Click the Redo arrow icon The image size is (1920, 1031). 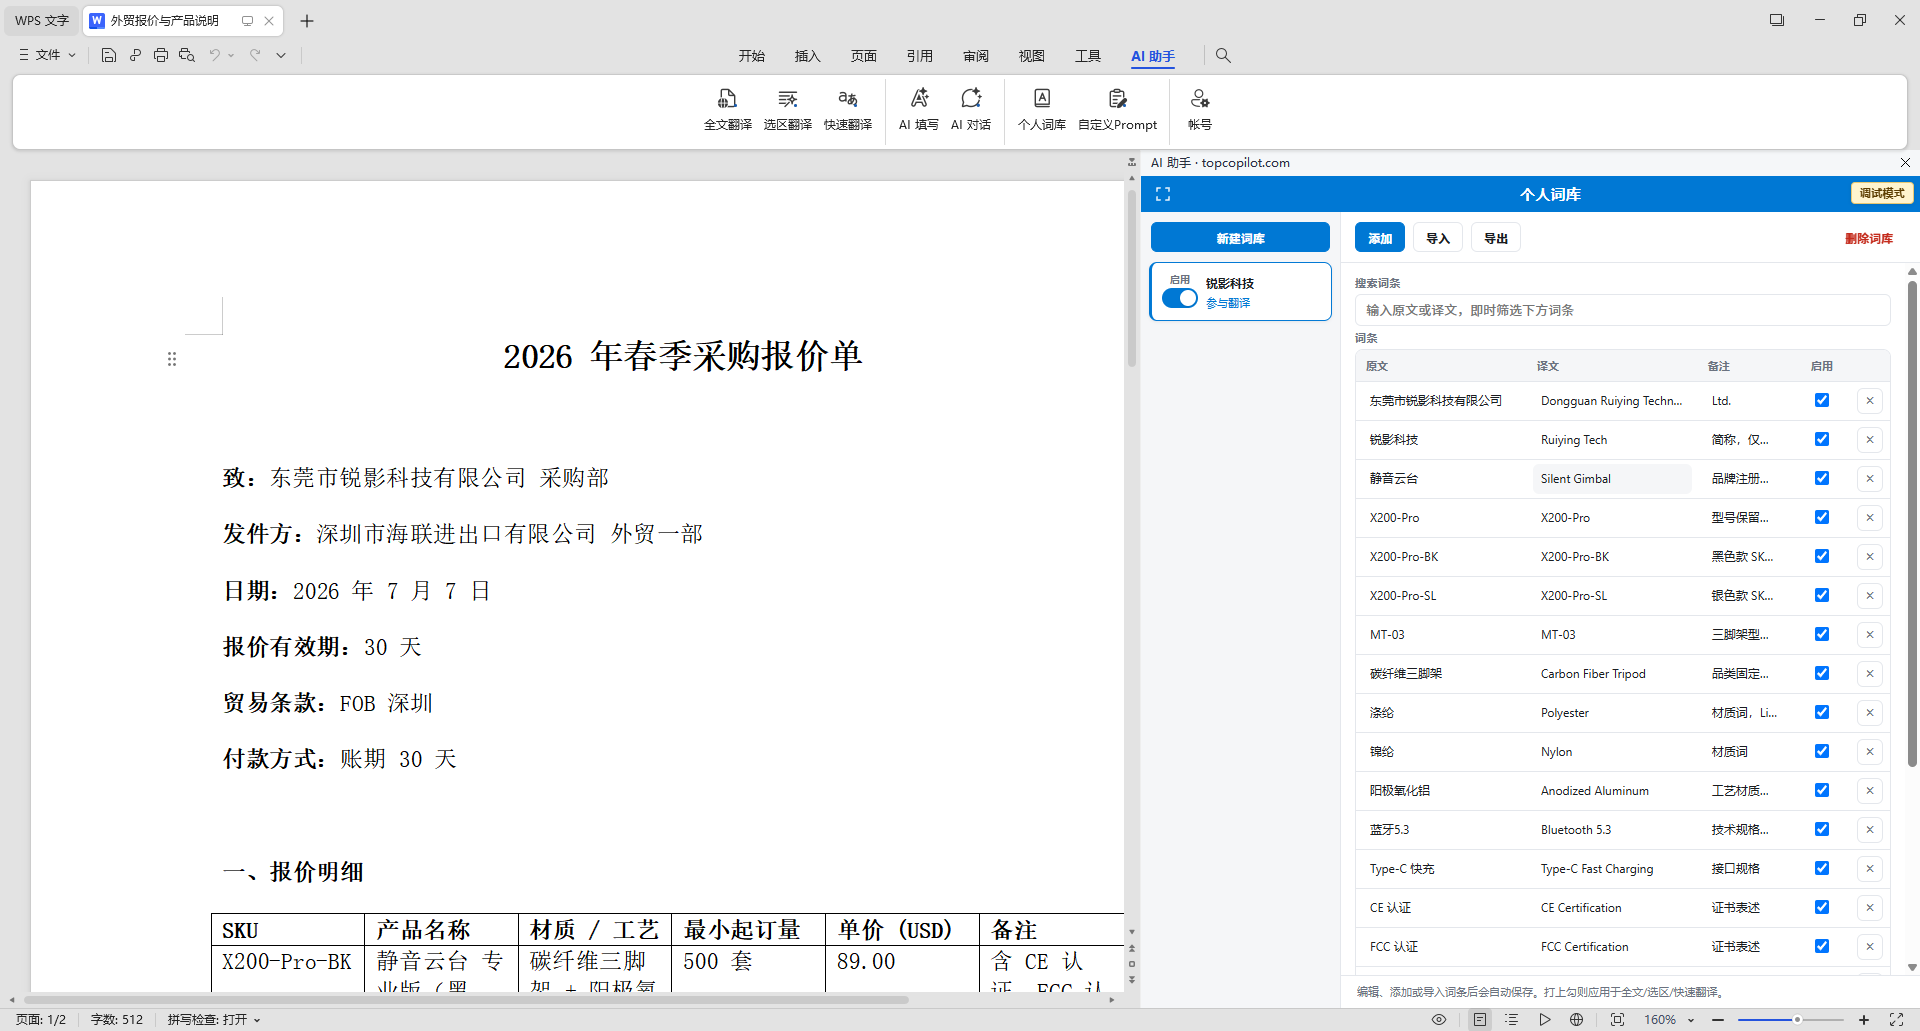255,55
